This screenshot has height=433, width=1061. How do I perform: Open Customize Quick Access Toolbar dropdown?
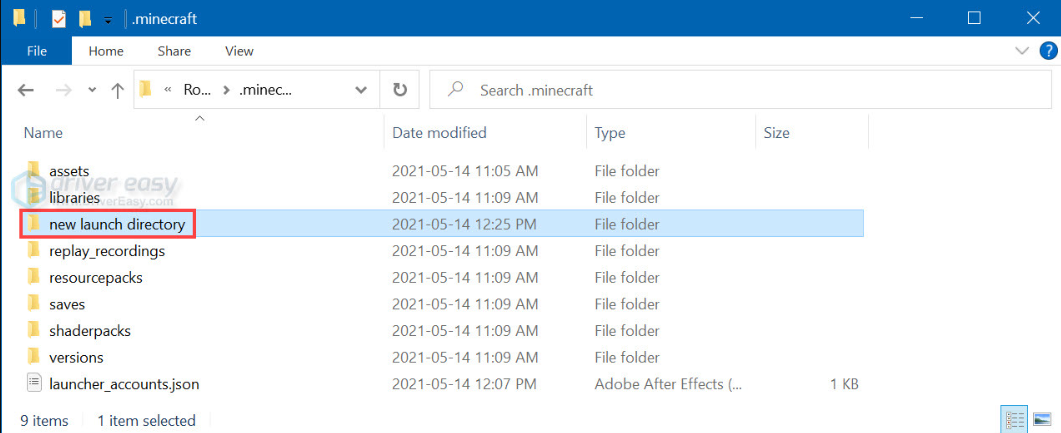coord(108,20)
